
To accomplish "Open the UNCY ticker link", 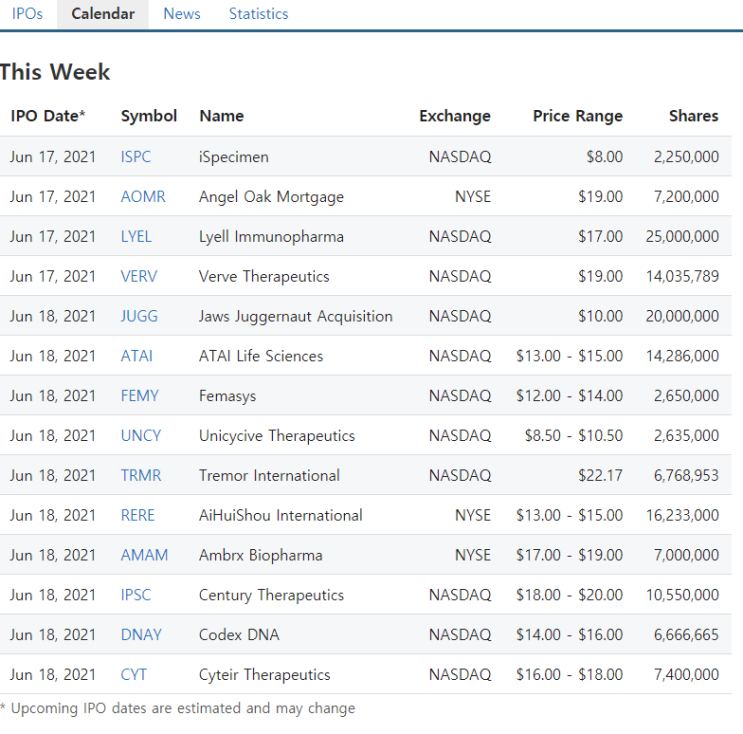I will (x=141, y=435).
